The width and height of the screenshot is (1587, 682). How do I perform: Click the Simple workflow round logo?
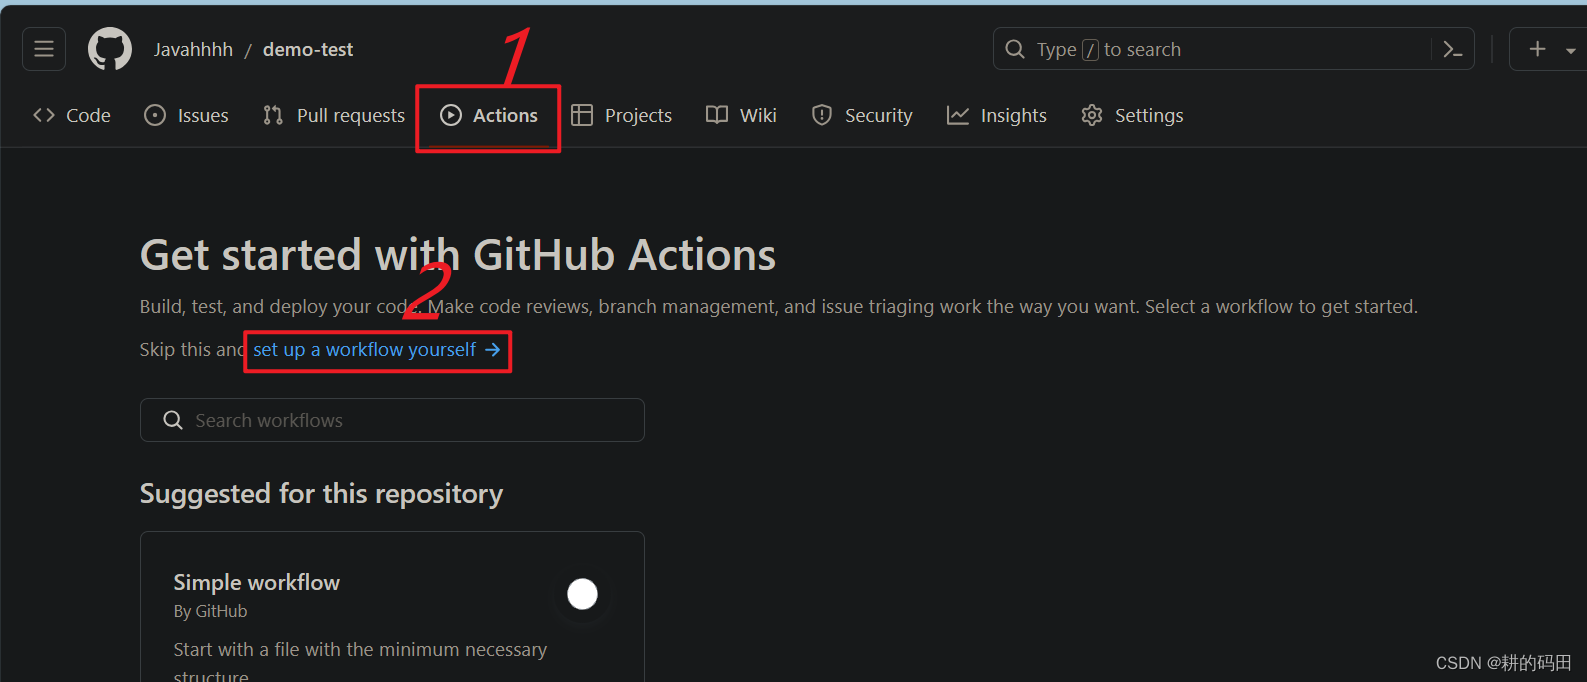click(x=582, y=594)
